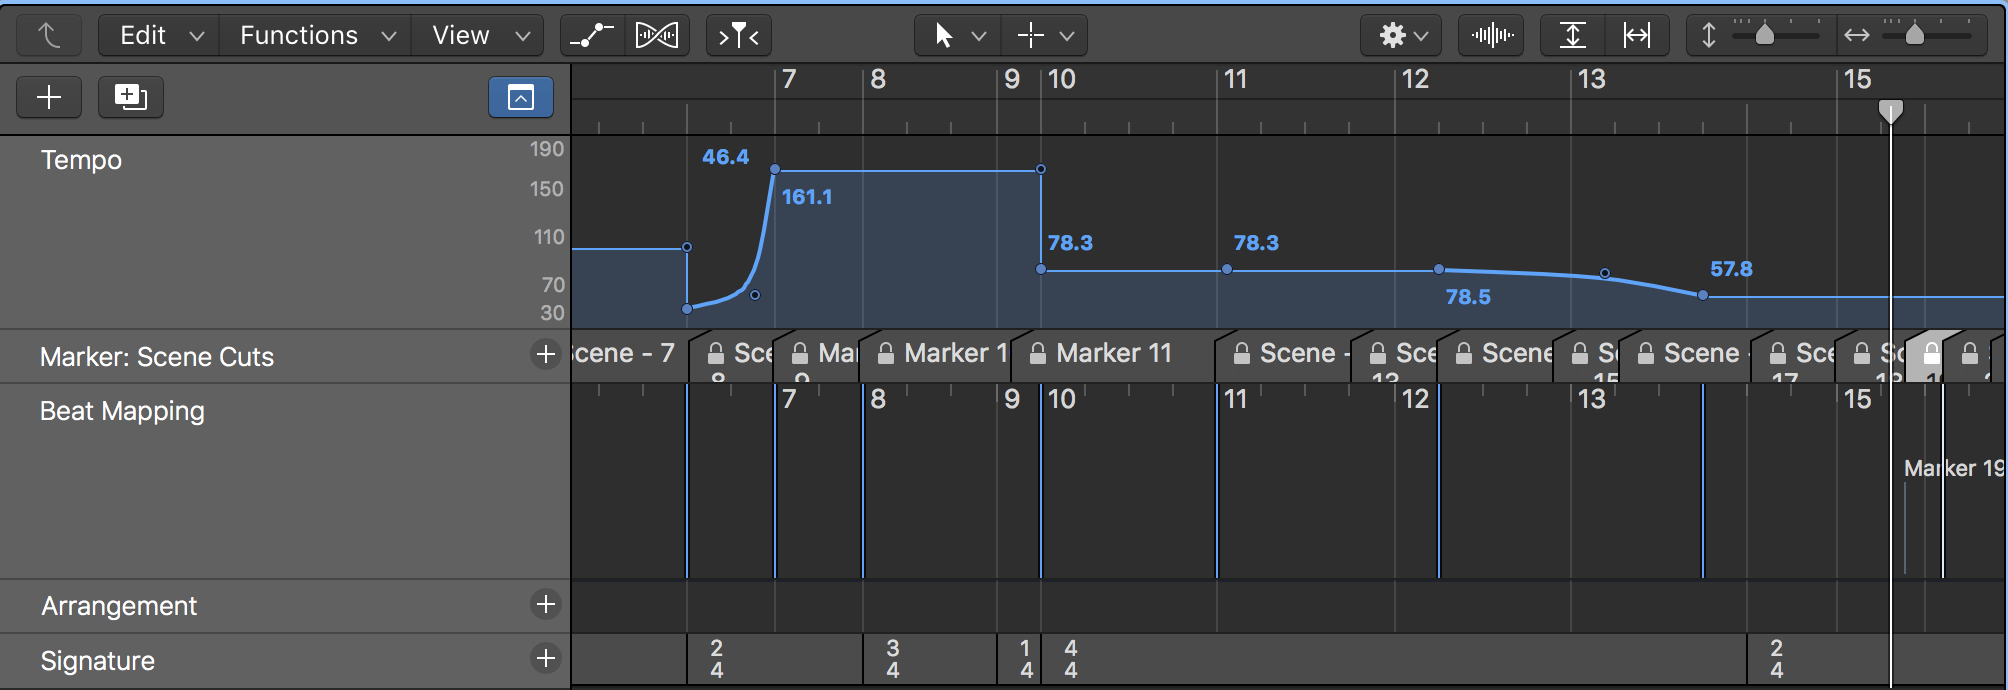Viewport: 2008px width, 690px height.
Task: Select the Scene - 7 marker
Action: [630, 355]
